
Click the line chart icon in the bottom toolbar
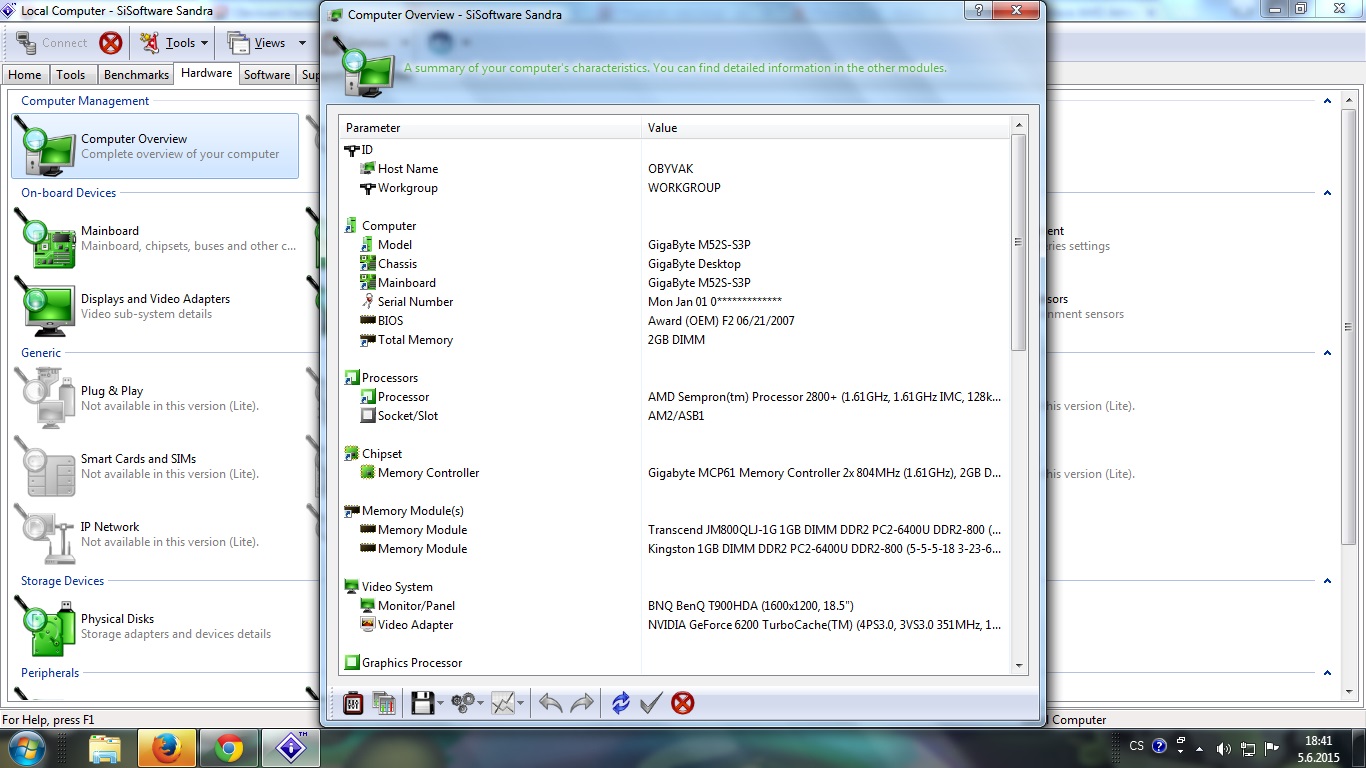point(503,703)
